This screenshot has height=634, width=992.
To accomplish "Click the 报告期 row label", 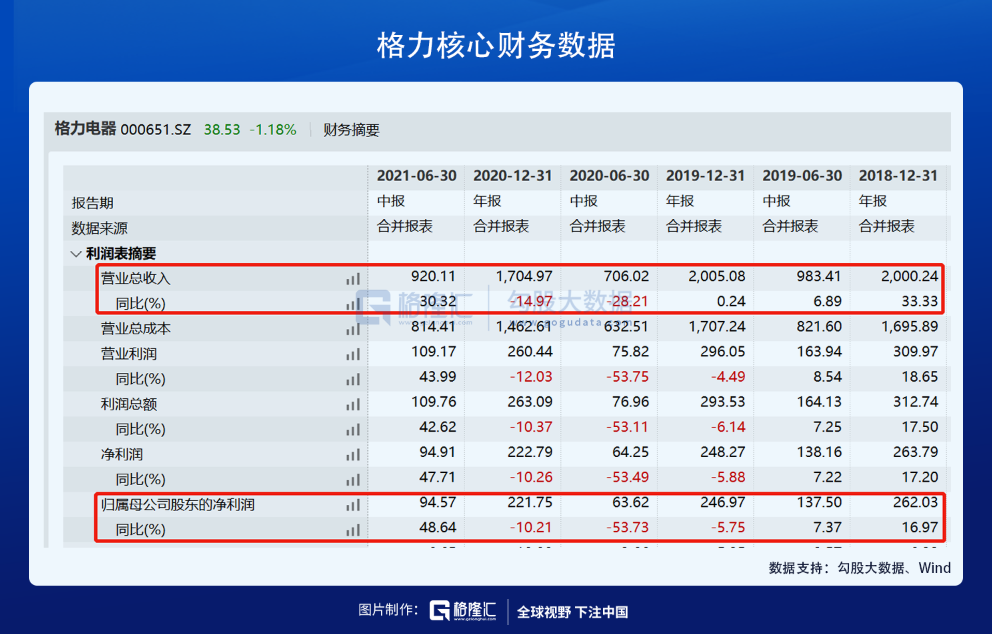I will click(92, 203).
